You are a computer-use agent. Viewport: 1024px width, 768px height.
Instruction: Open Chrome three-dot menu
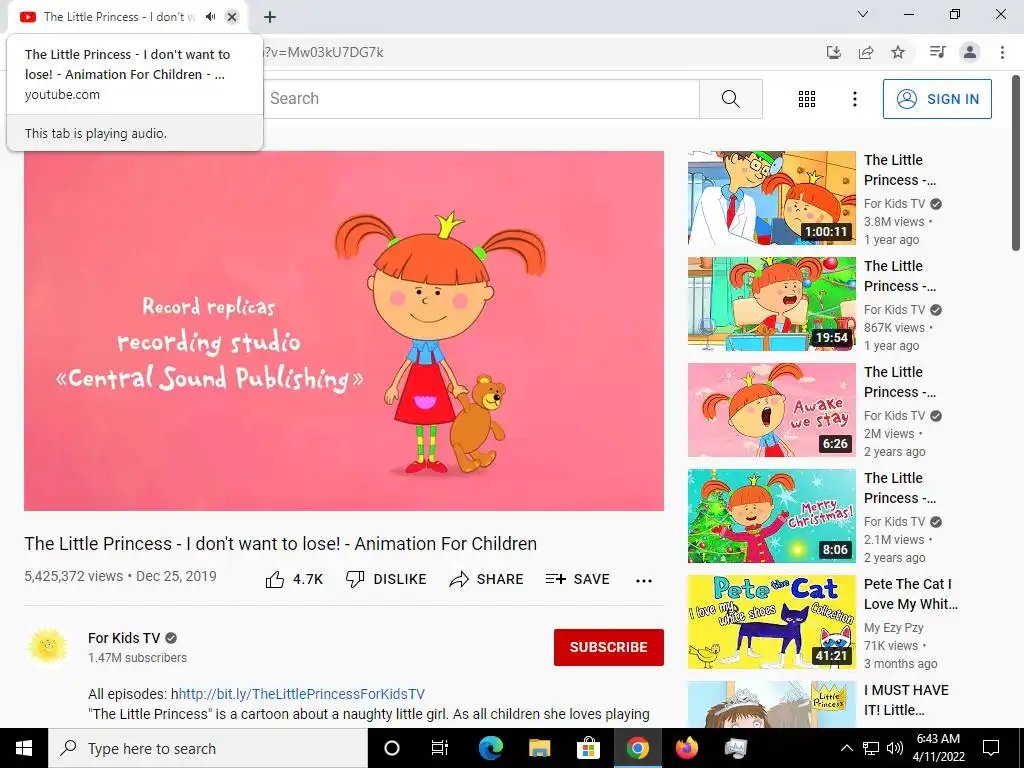coord(1002,52)
